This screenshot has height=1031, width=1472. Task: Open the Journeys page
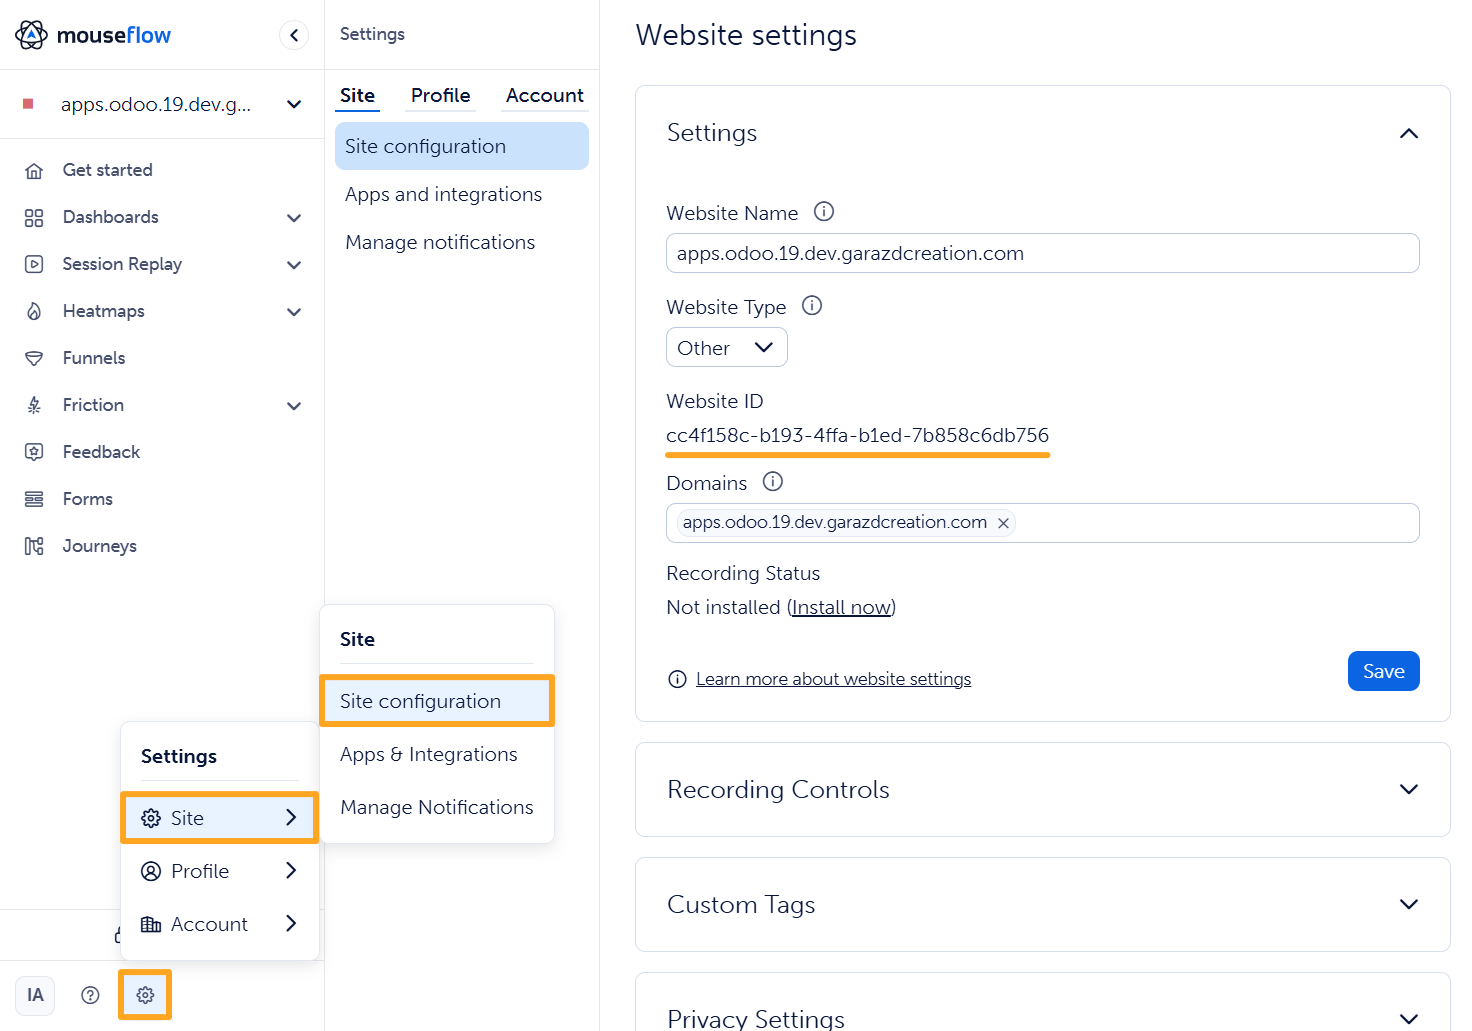pos(99,546)
